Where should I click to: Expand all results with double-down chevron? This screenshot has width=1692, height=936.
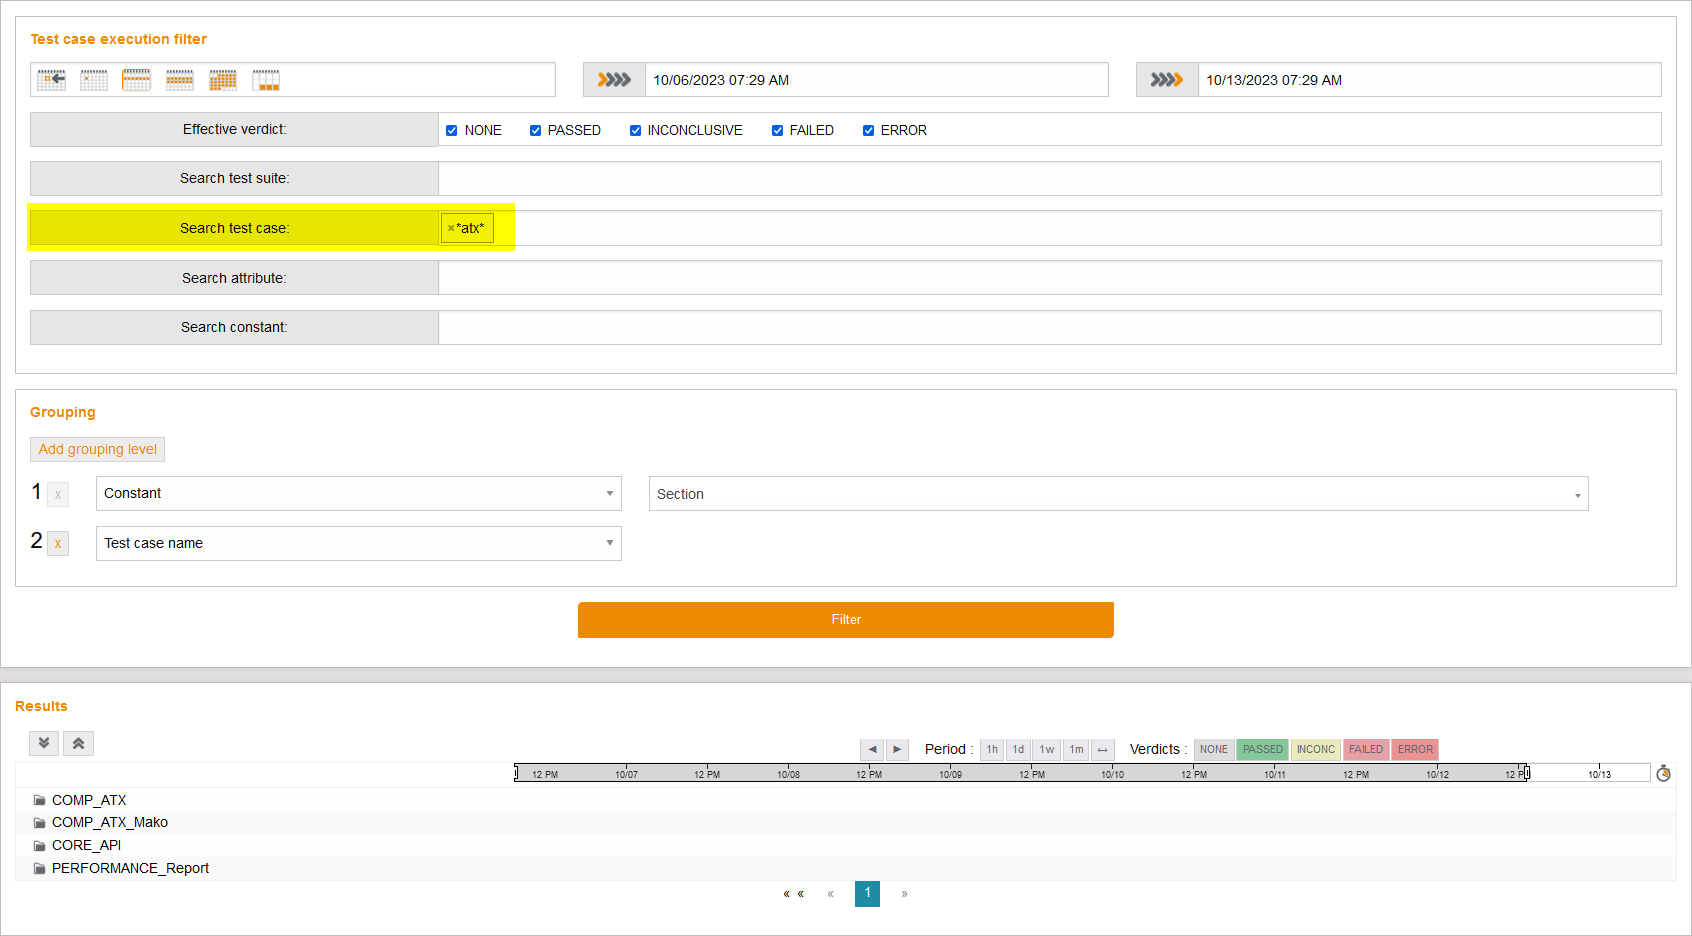[44, 743]
